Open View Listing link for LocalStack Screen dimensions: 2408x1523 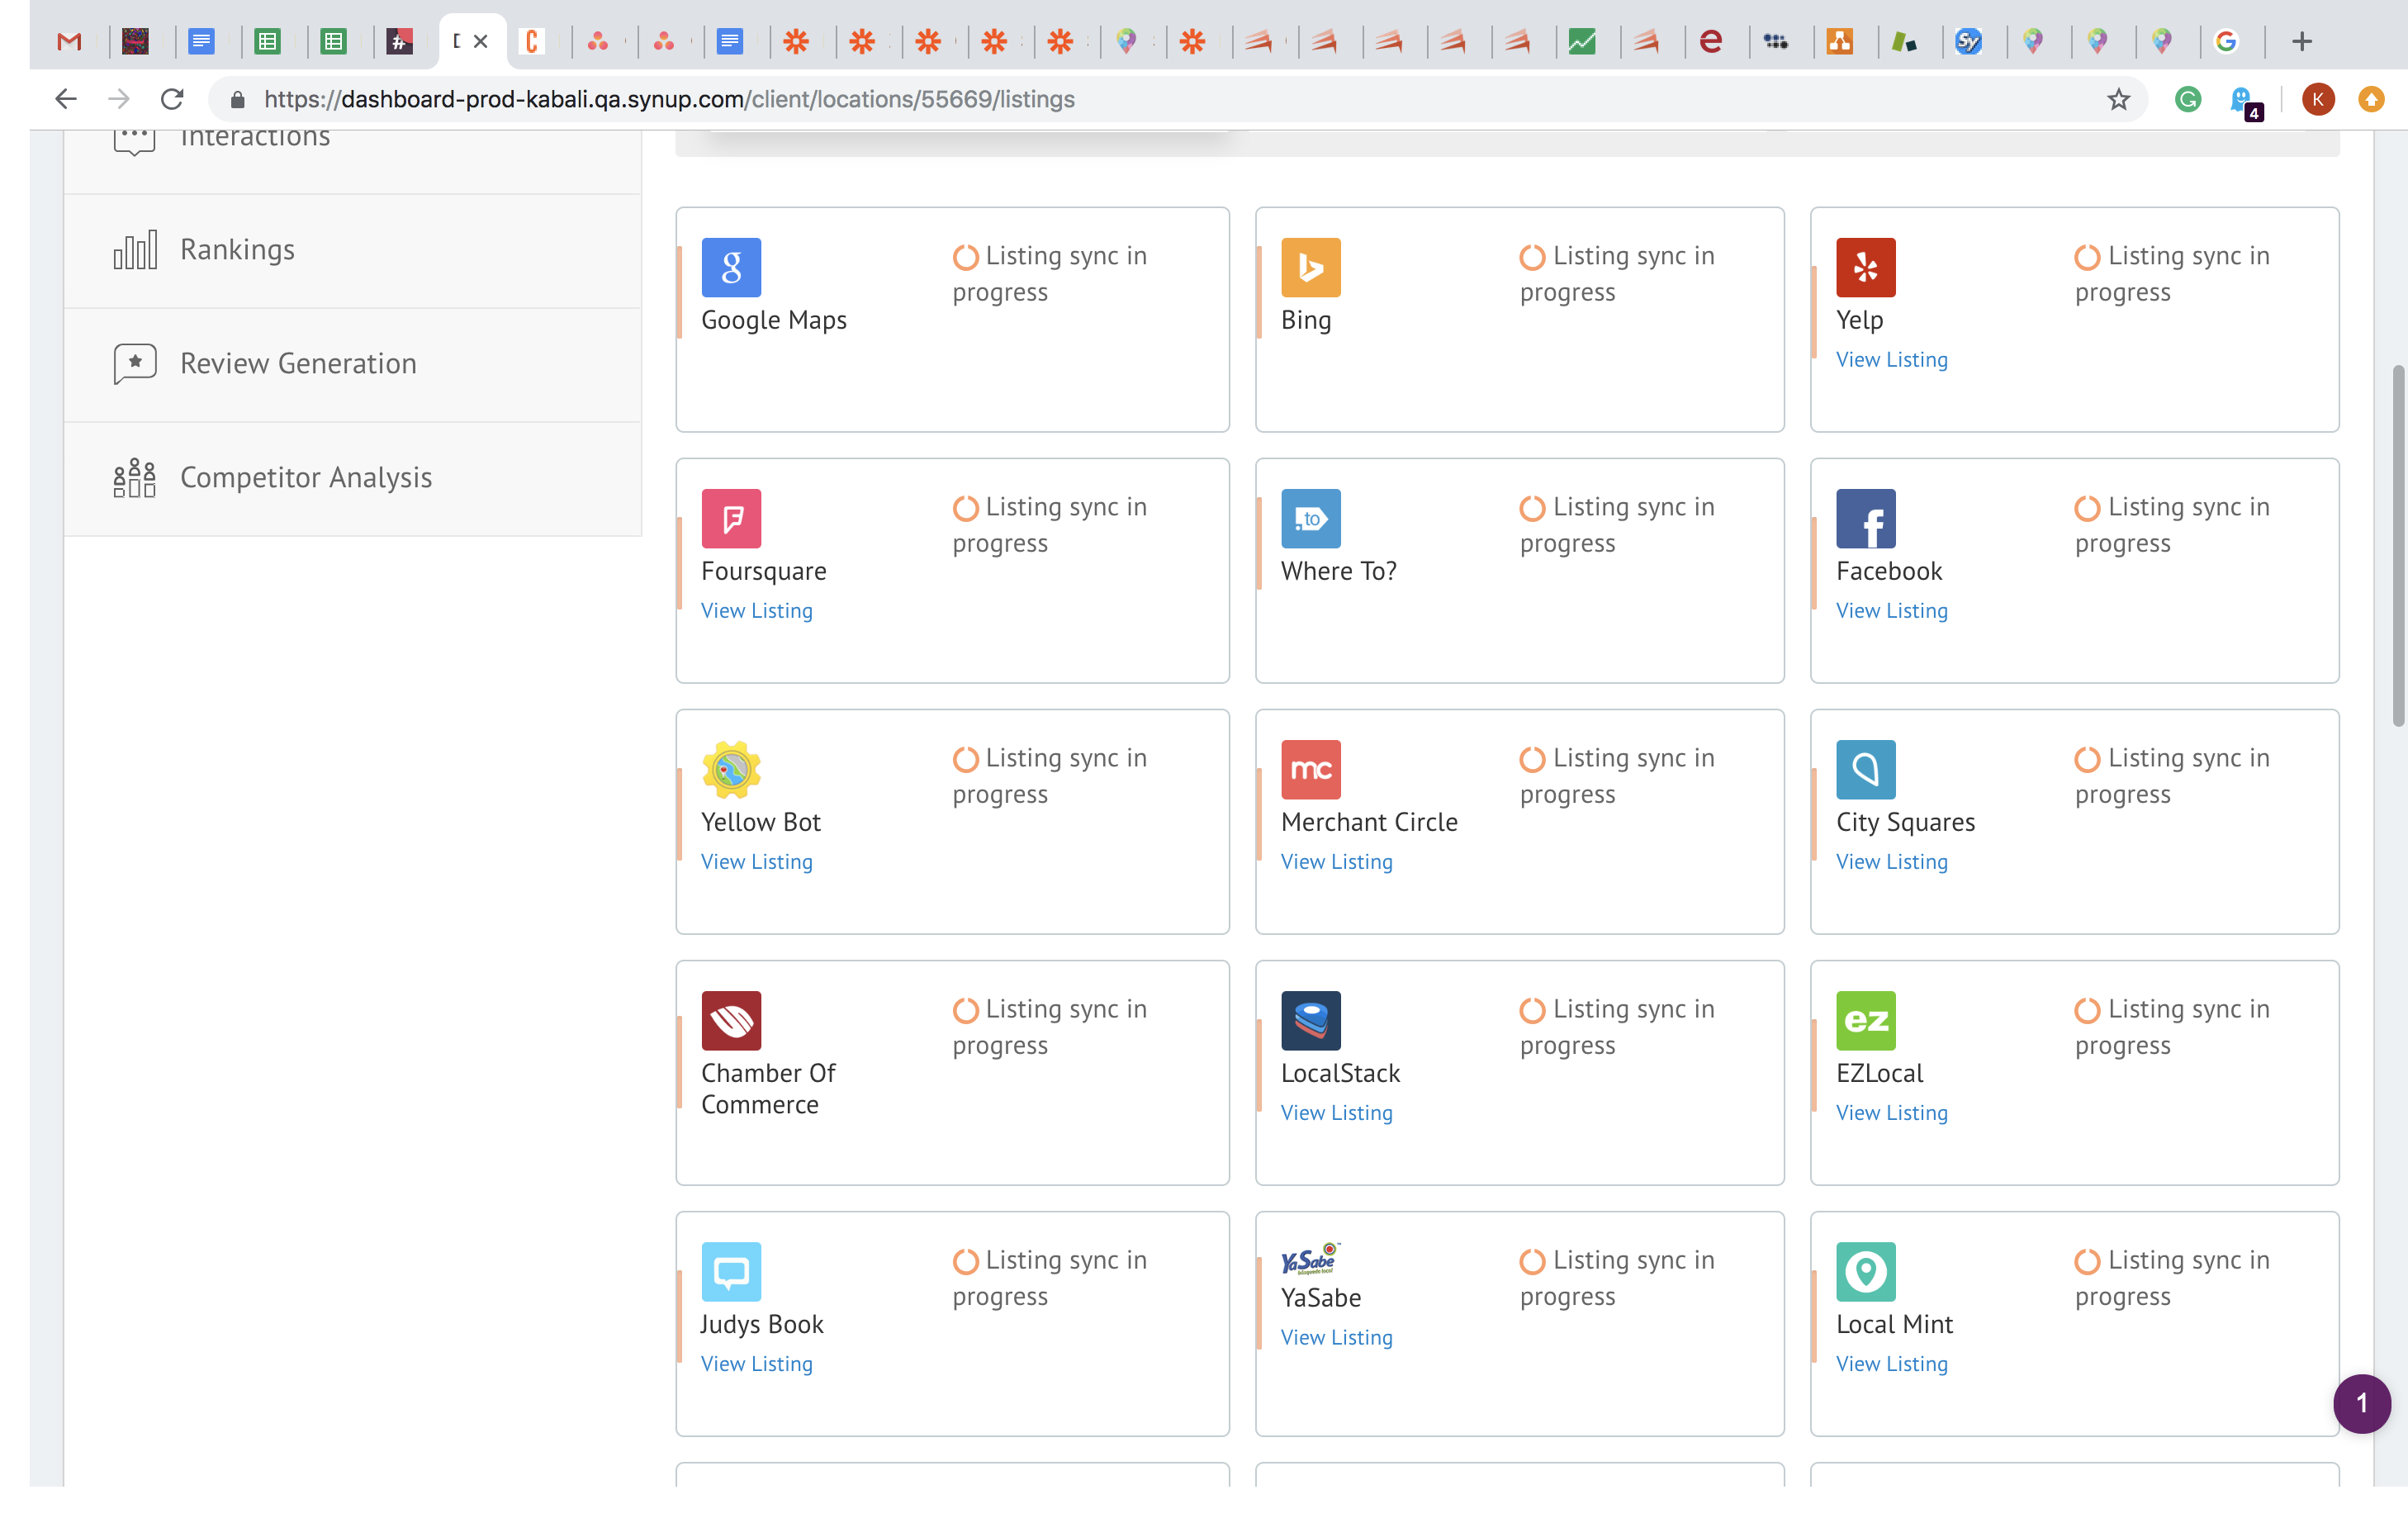pyautogui.click(x=1336, y=1112)
